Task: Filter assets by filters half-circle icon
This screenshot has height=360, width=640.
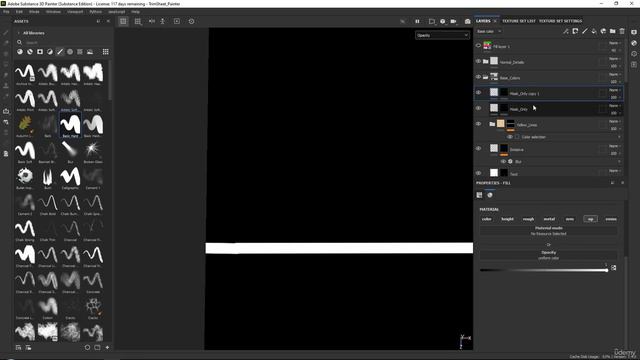Action: (x=50, y=52)
